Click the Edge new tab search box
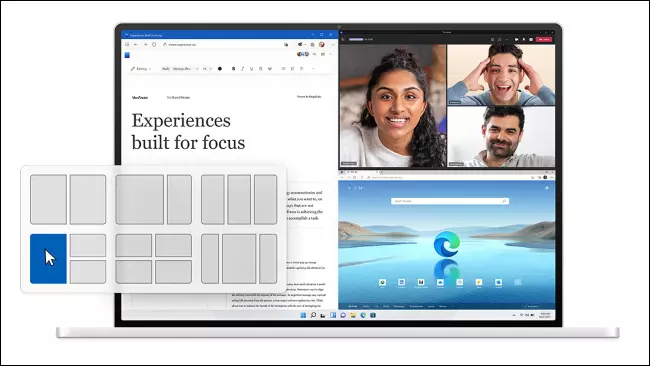The width and height of the screenshot is (650, 366). pos(450,201)
